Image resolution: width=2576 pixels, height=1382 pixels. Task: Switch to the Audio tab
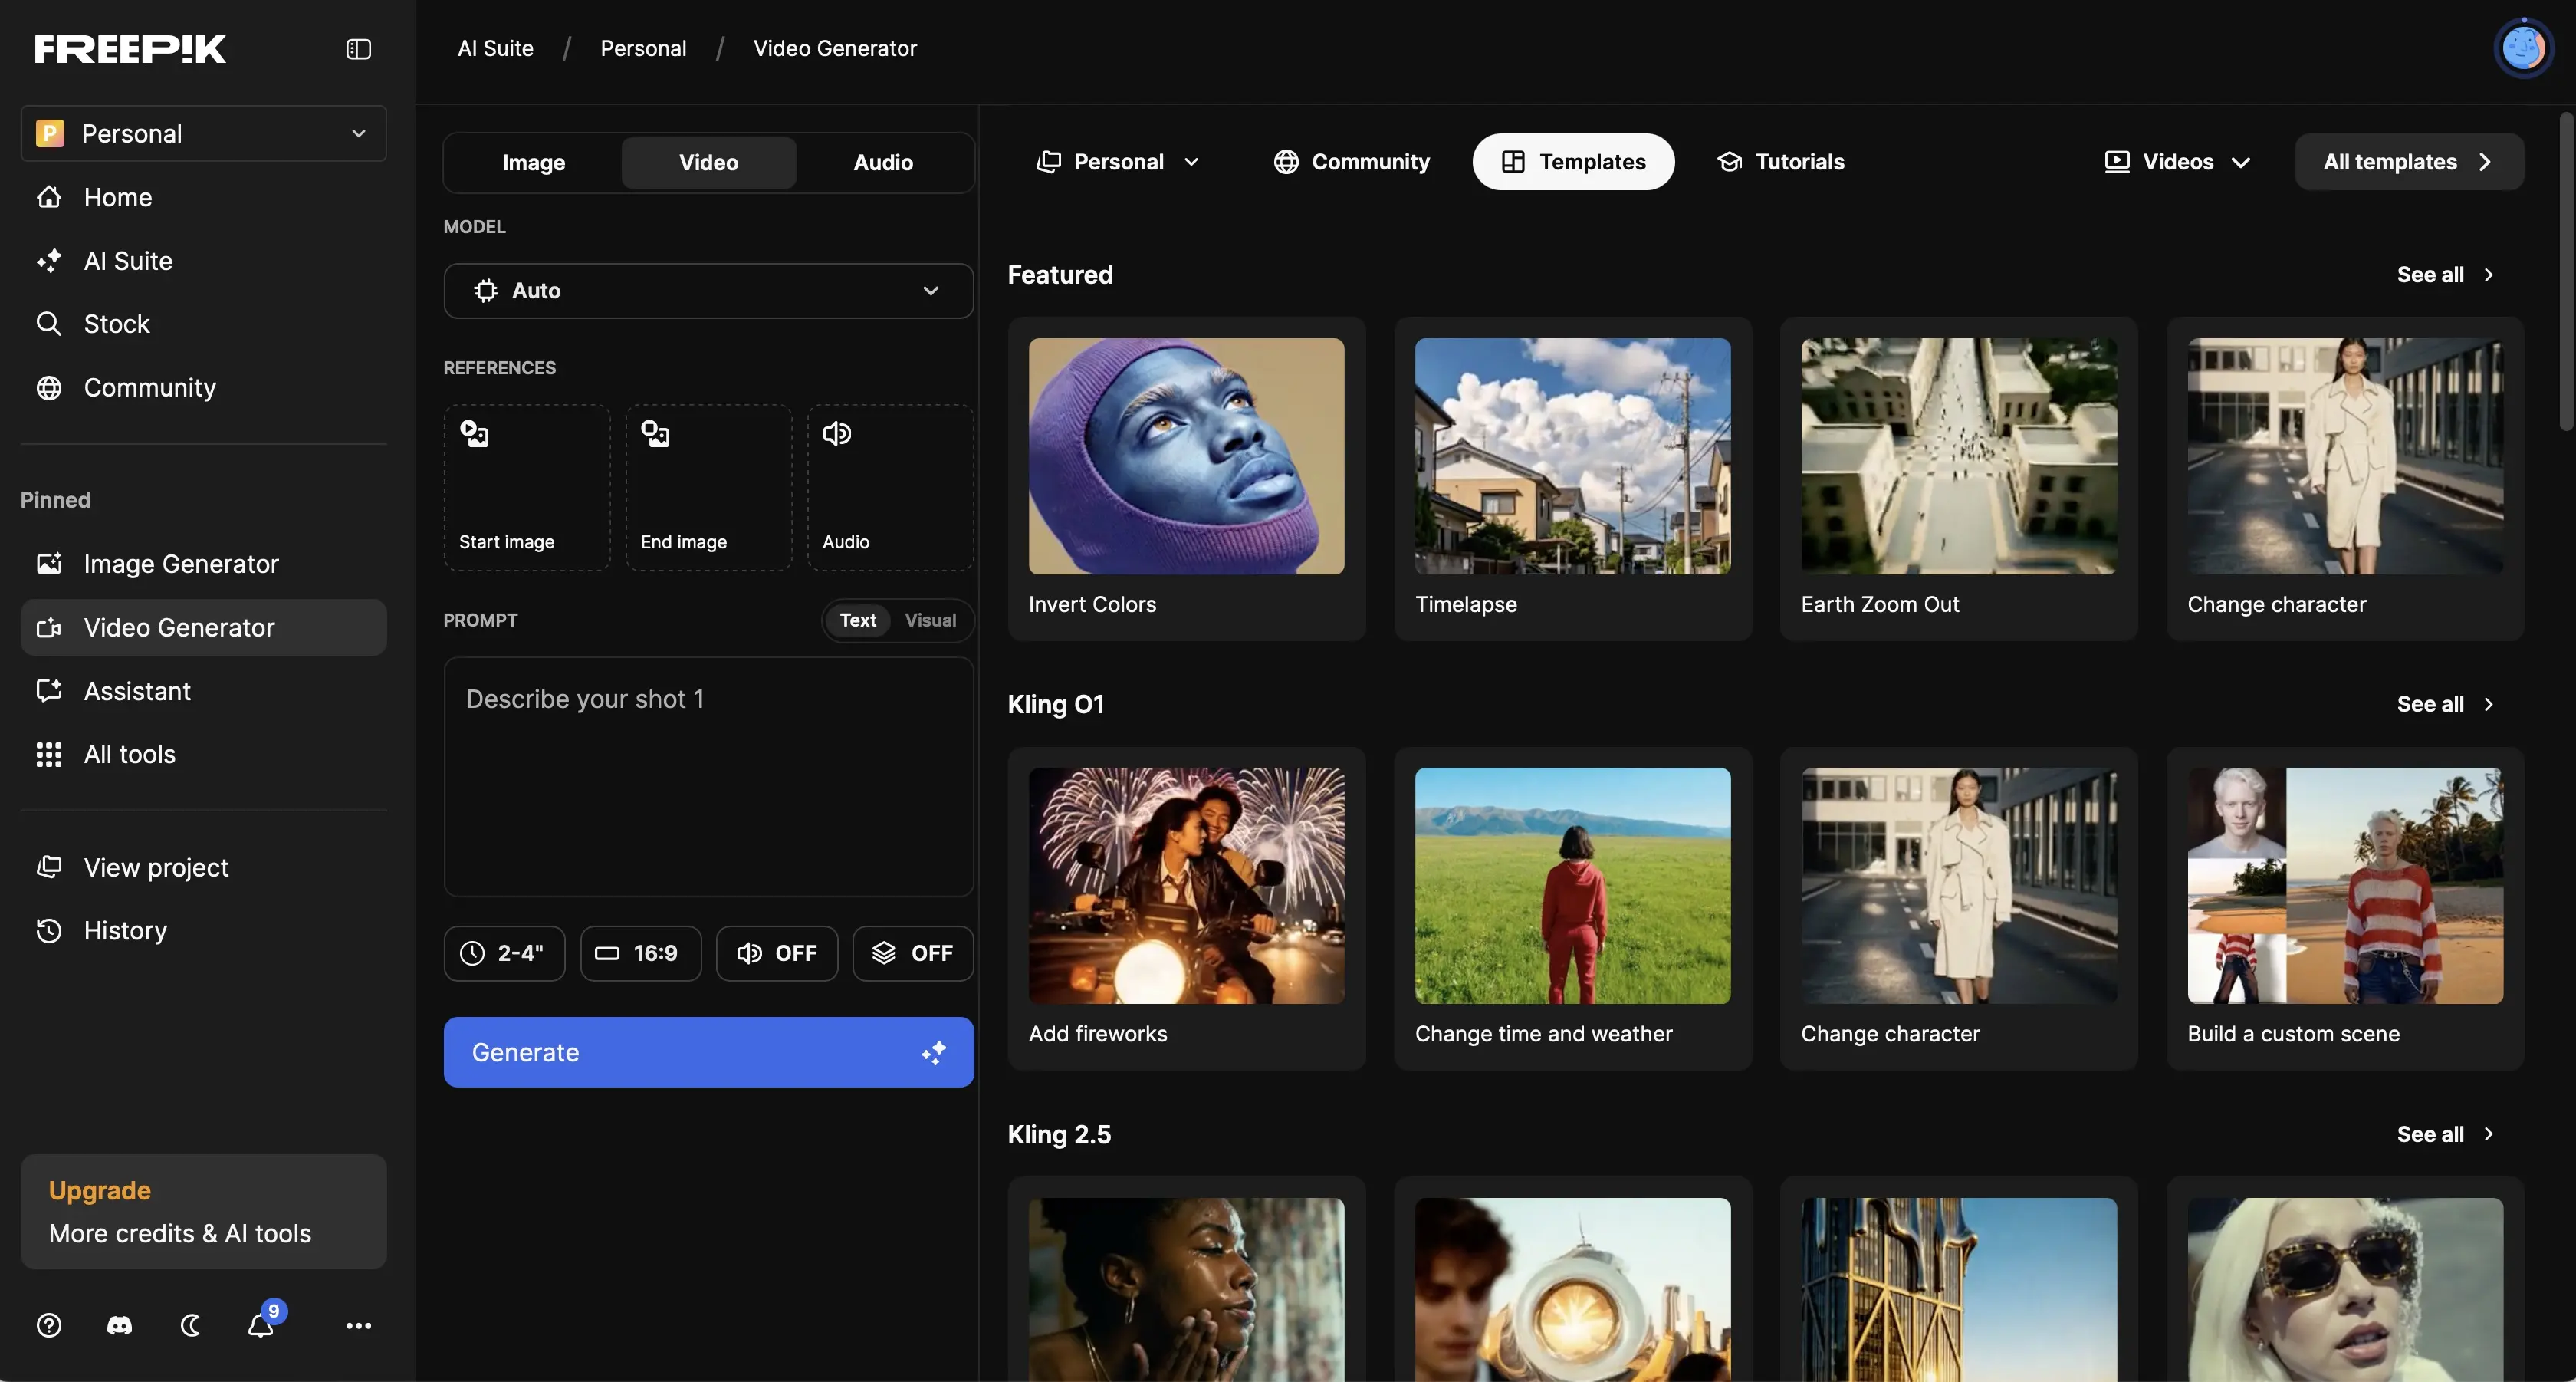[882, 162]
